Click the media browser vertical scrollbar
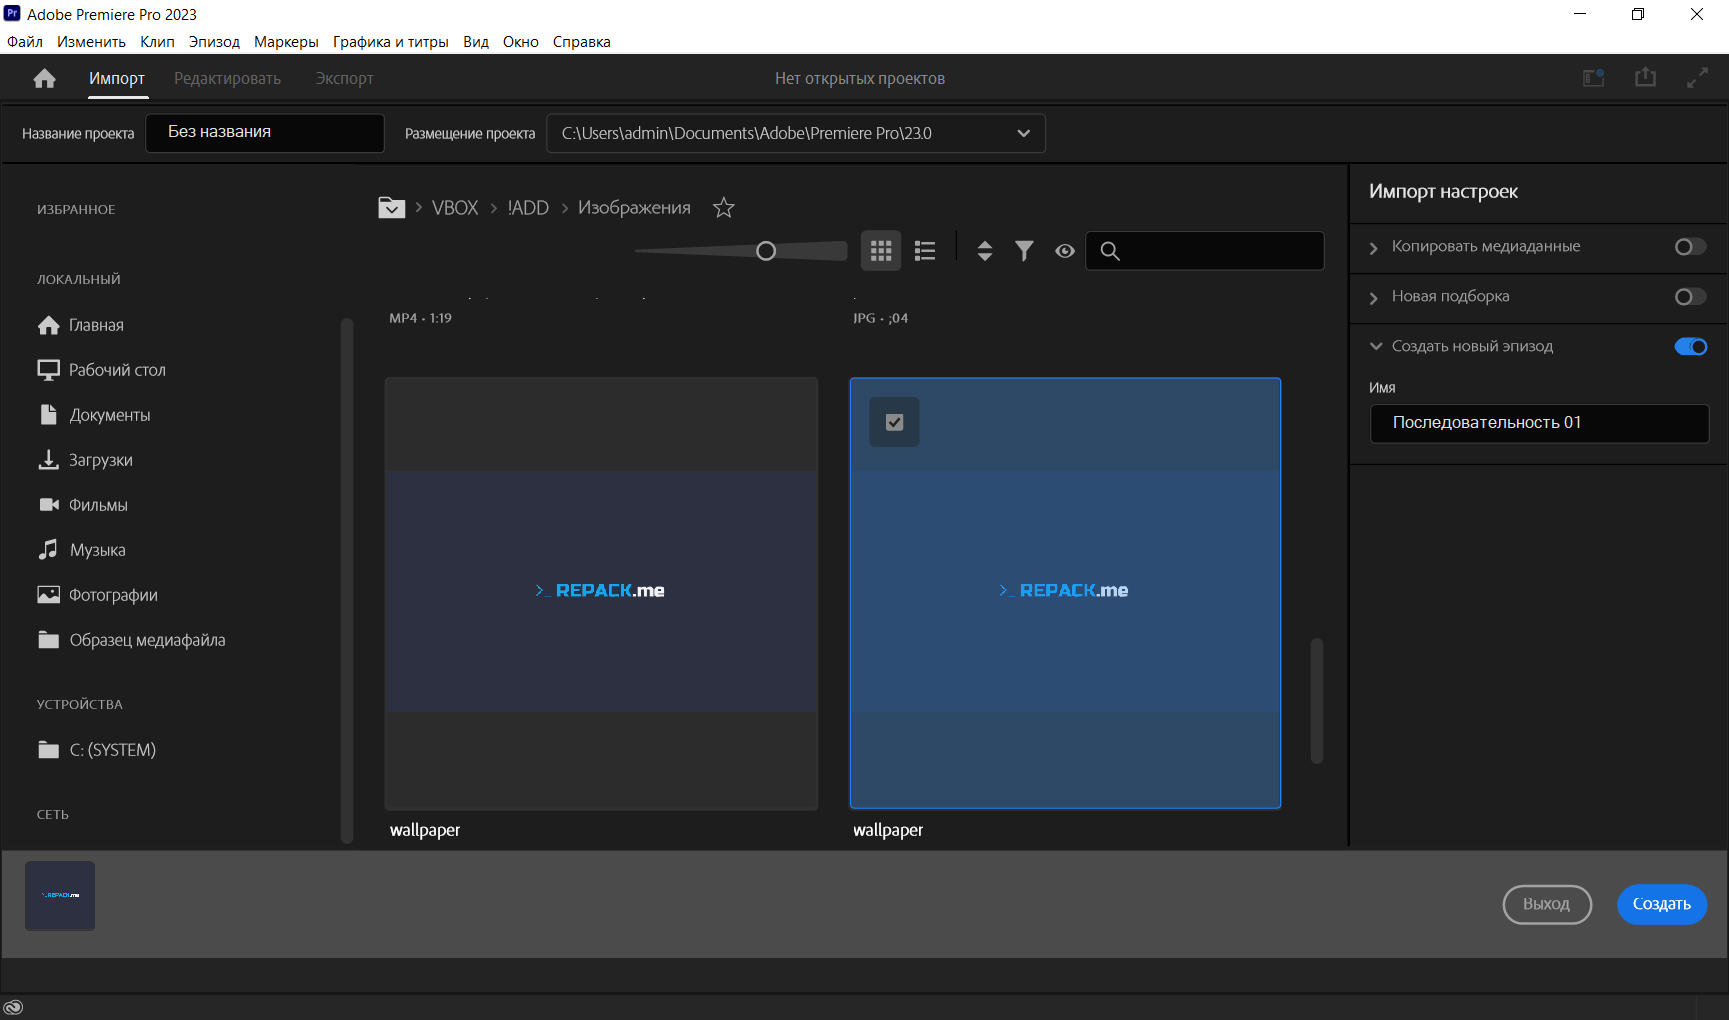The image size is (1729, 1020). pos(1317,700)
